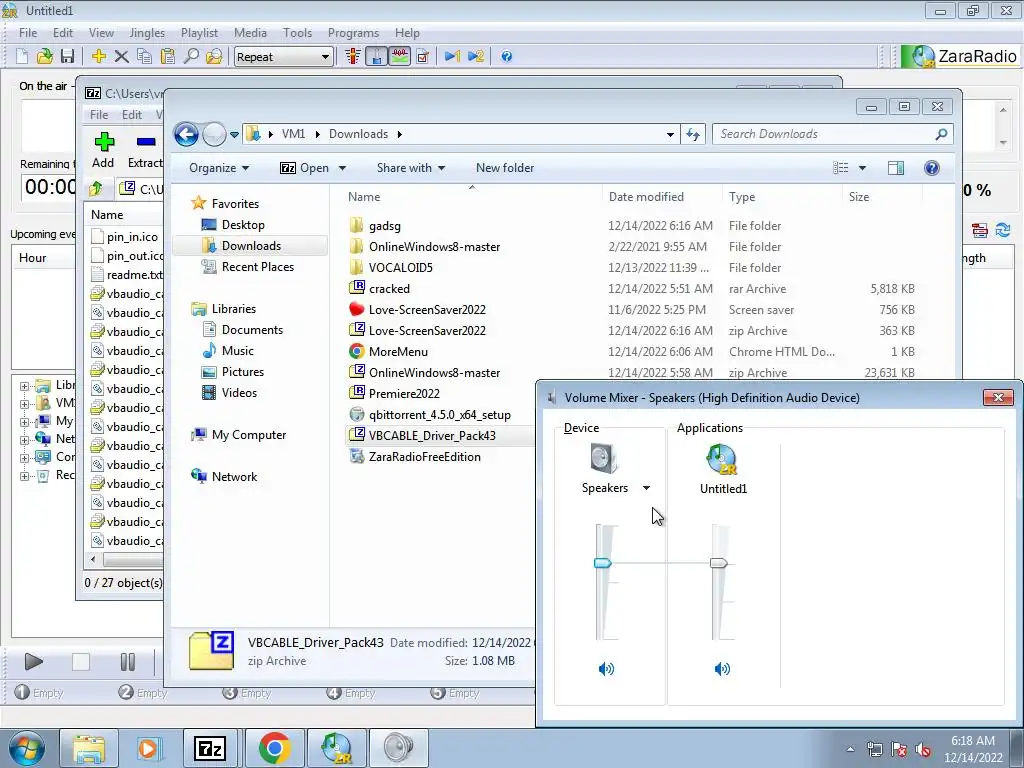Open a playlist with the folder icon
Viewport: 1024px width, 768px height.
point(44,57)
